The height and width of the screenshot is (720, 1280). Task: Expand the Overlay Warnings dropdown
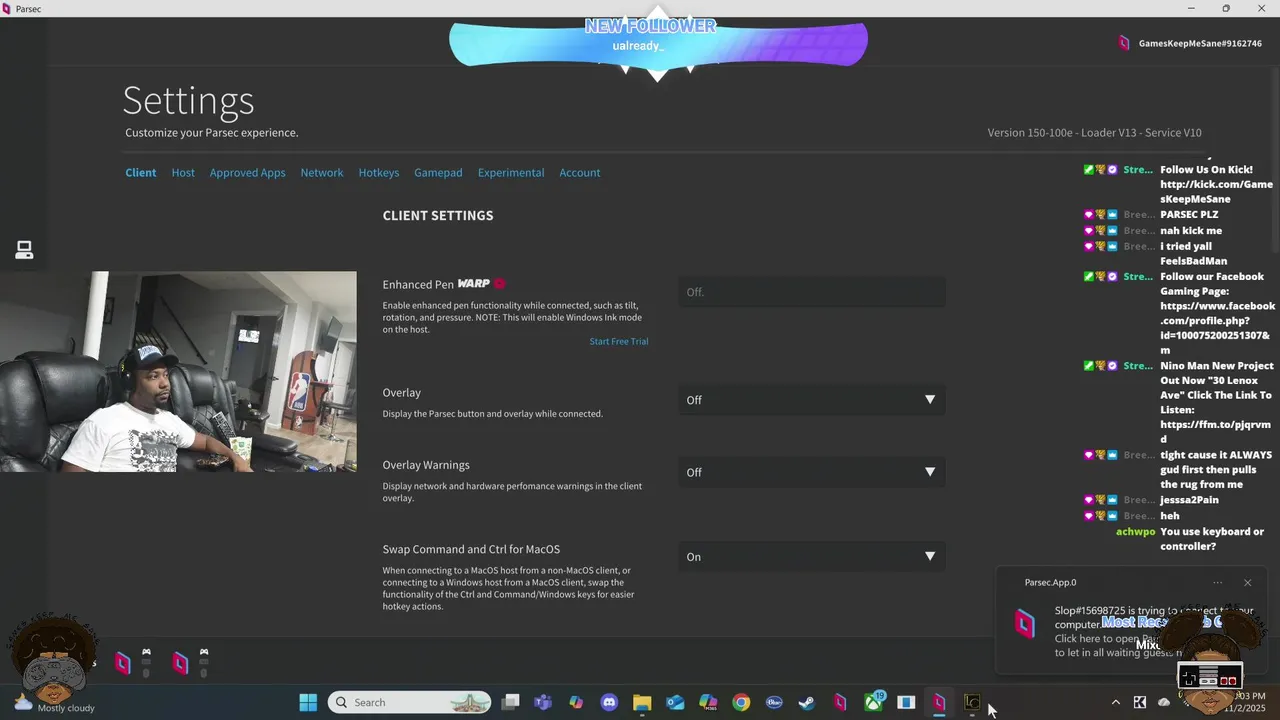pos(811,472)
